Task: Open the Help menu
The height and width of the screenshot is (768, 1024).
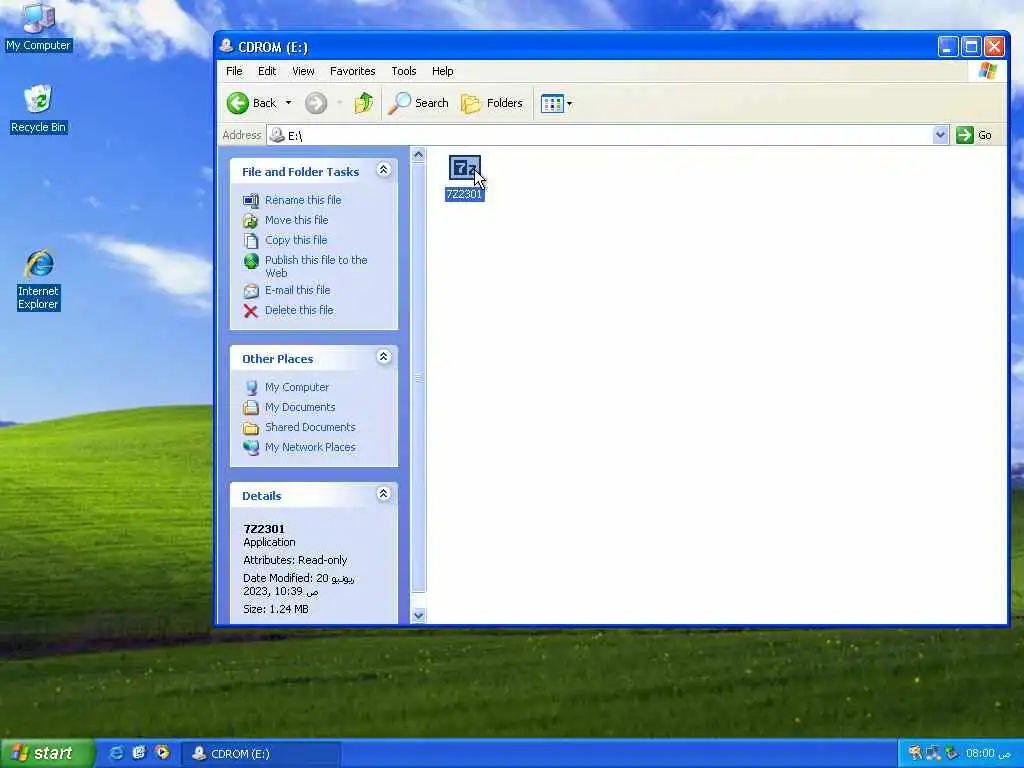Action: (x=442, y=71)
